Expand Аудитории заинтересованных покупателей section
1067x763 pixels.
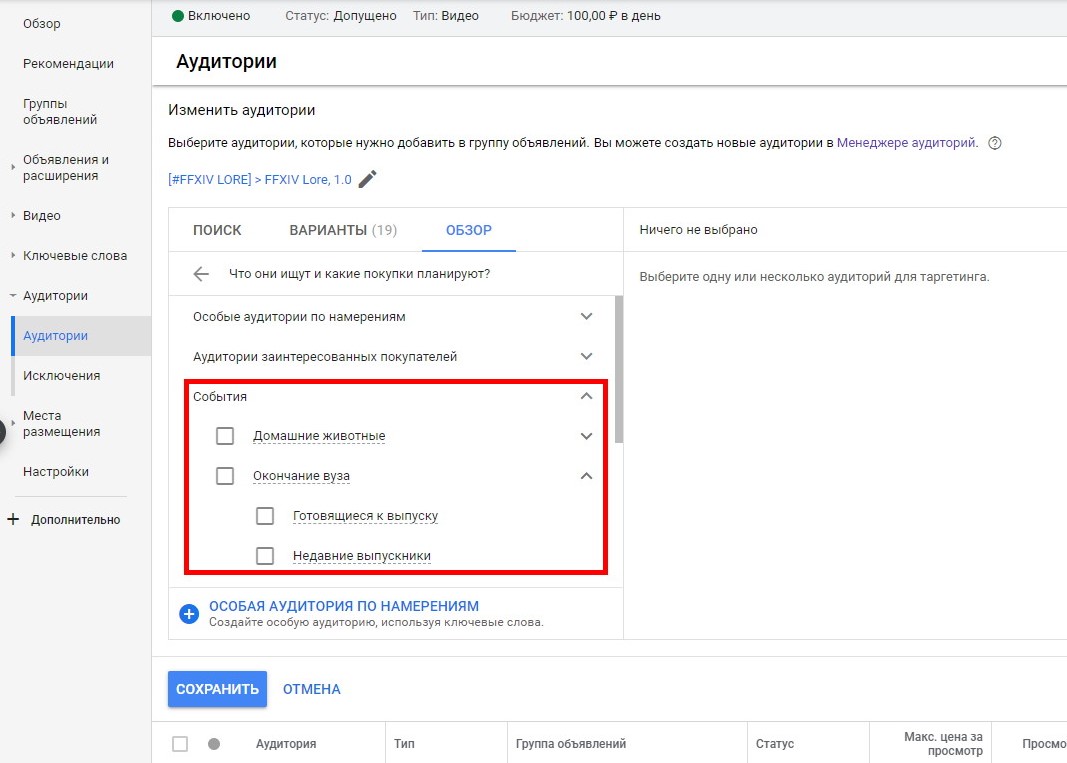pos(586,356)
